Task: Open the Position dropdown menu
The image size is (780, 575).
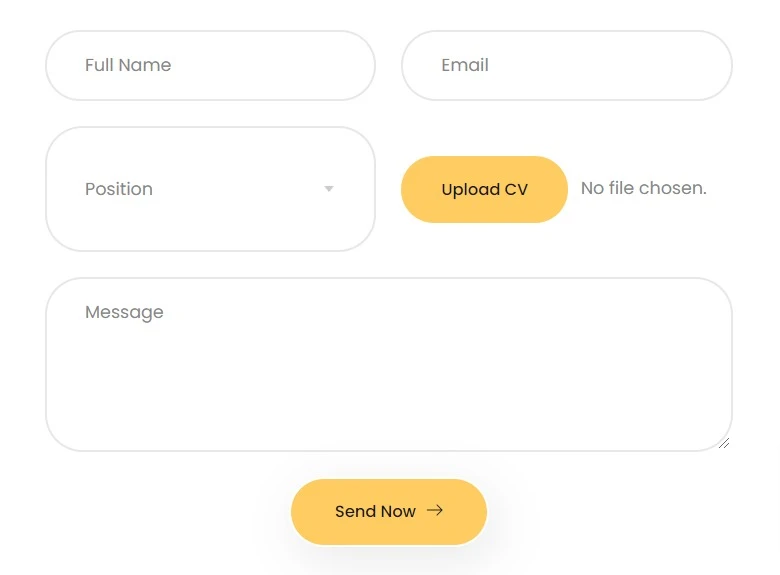Action: click(210, 189)
